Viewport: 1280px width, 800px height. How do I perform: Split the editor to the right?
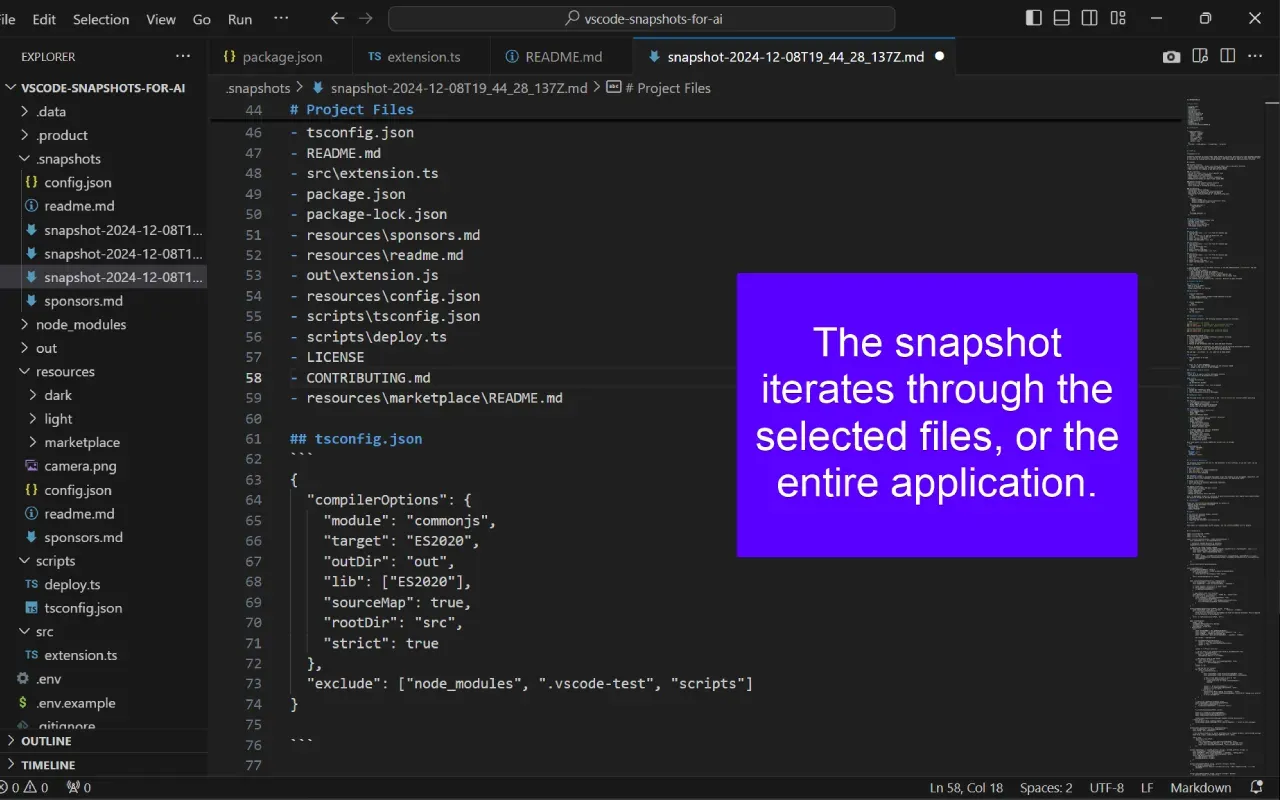[1228, 57]
